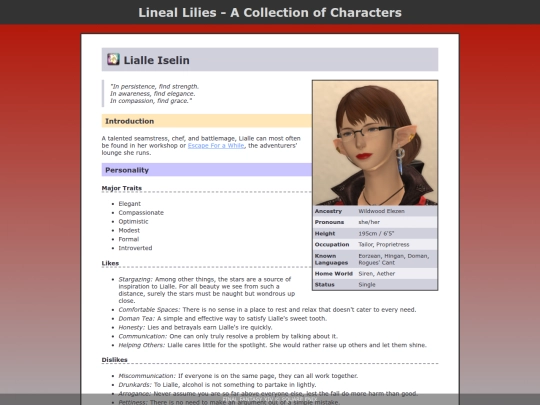Click the 'In persistence, find strength' quote line
The width and height of the screenshot is (540, 405).
coord(154,86)
